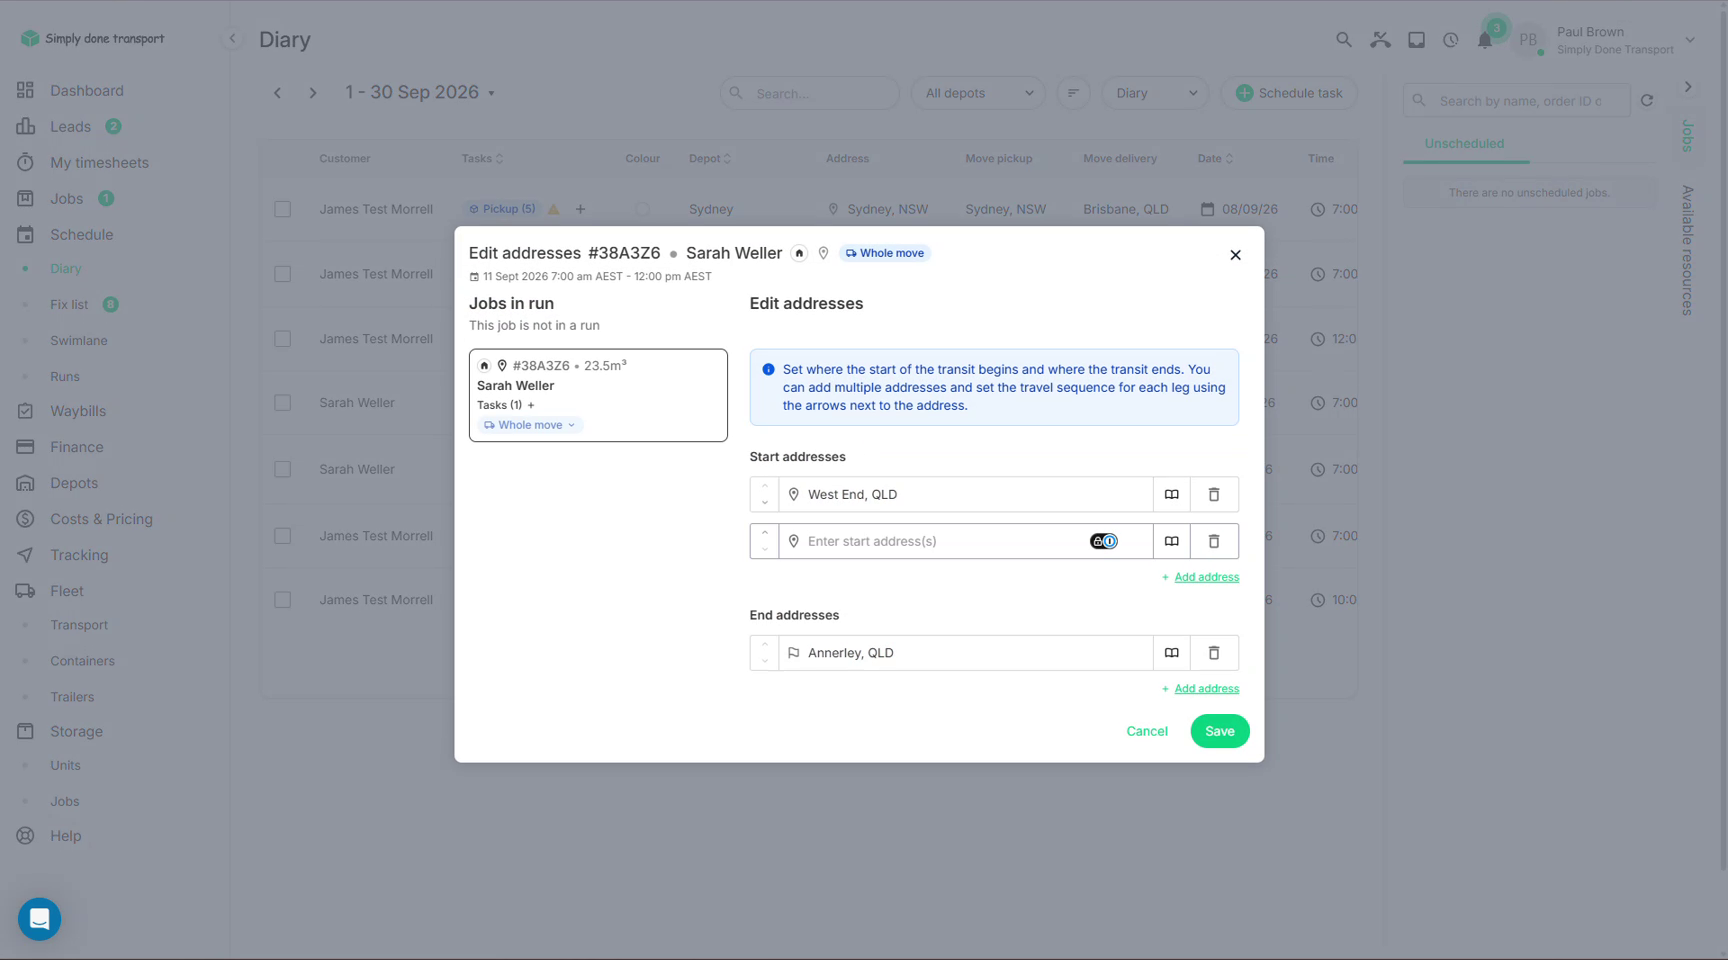Click the password manager icon in start address field

[1104, 541]
